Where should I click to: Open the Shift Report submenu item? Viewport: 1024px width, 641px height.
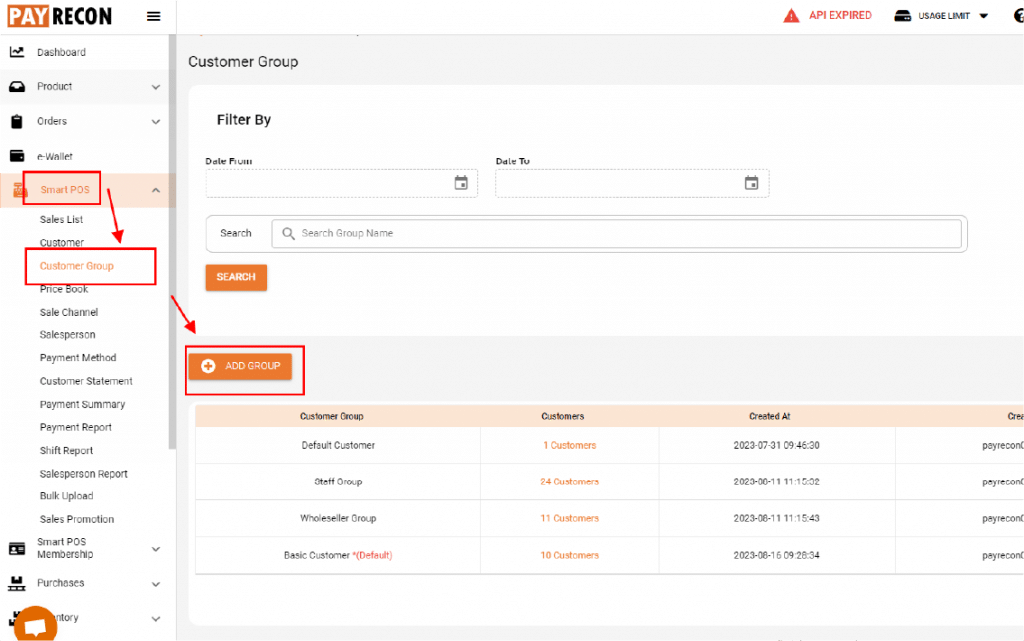tap(67, 450)
